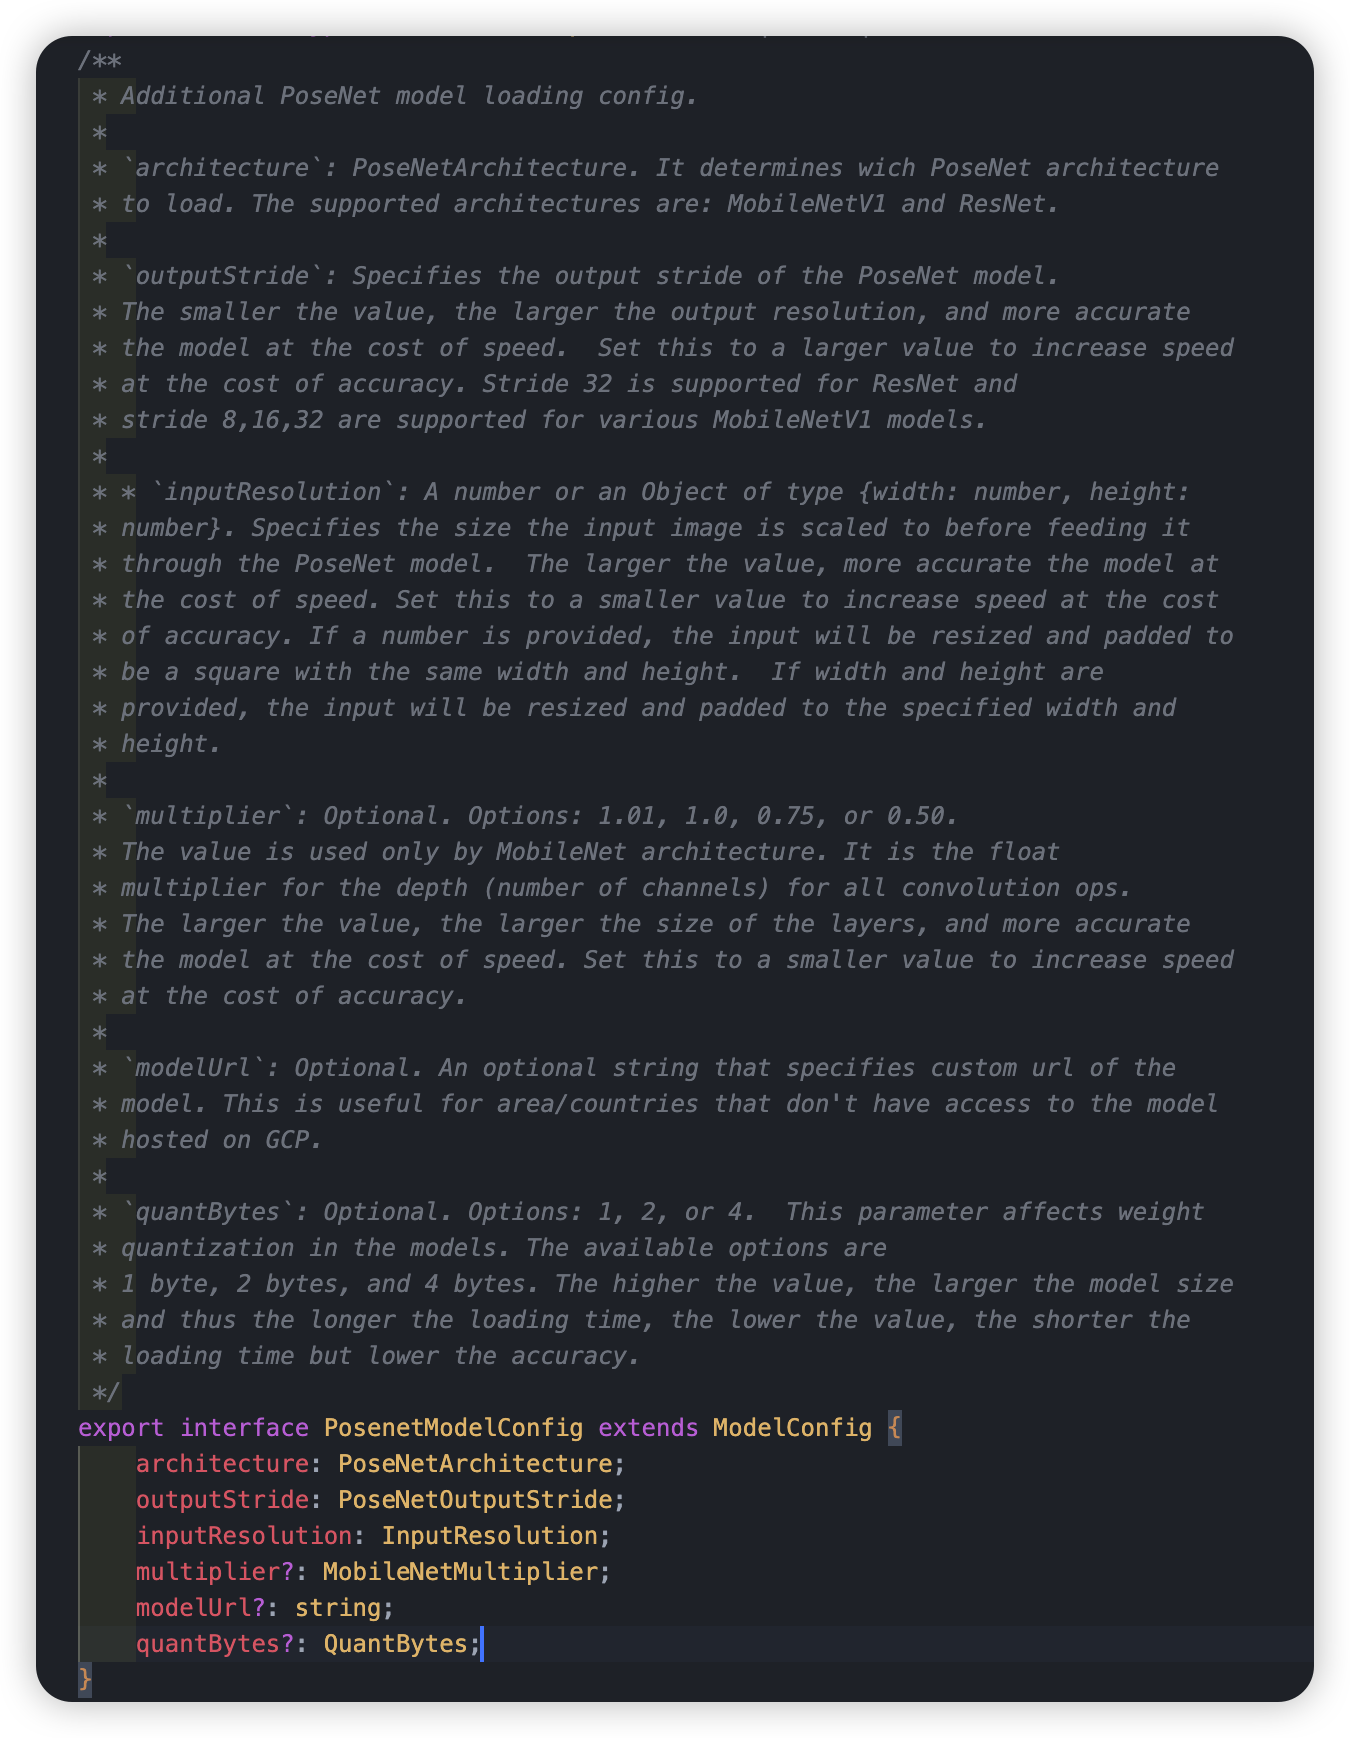Click the outputStride property
The height and width of the screenshot is (1738, 1350).
[x=222, y=1499]
